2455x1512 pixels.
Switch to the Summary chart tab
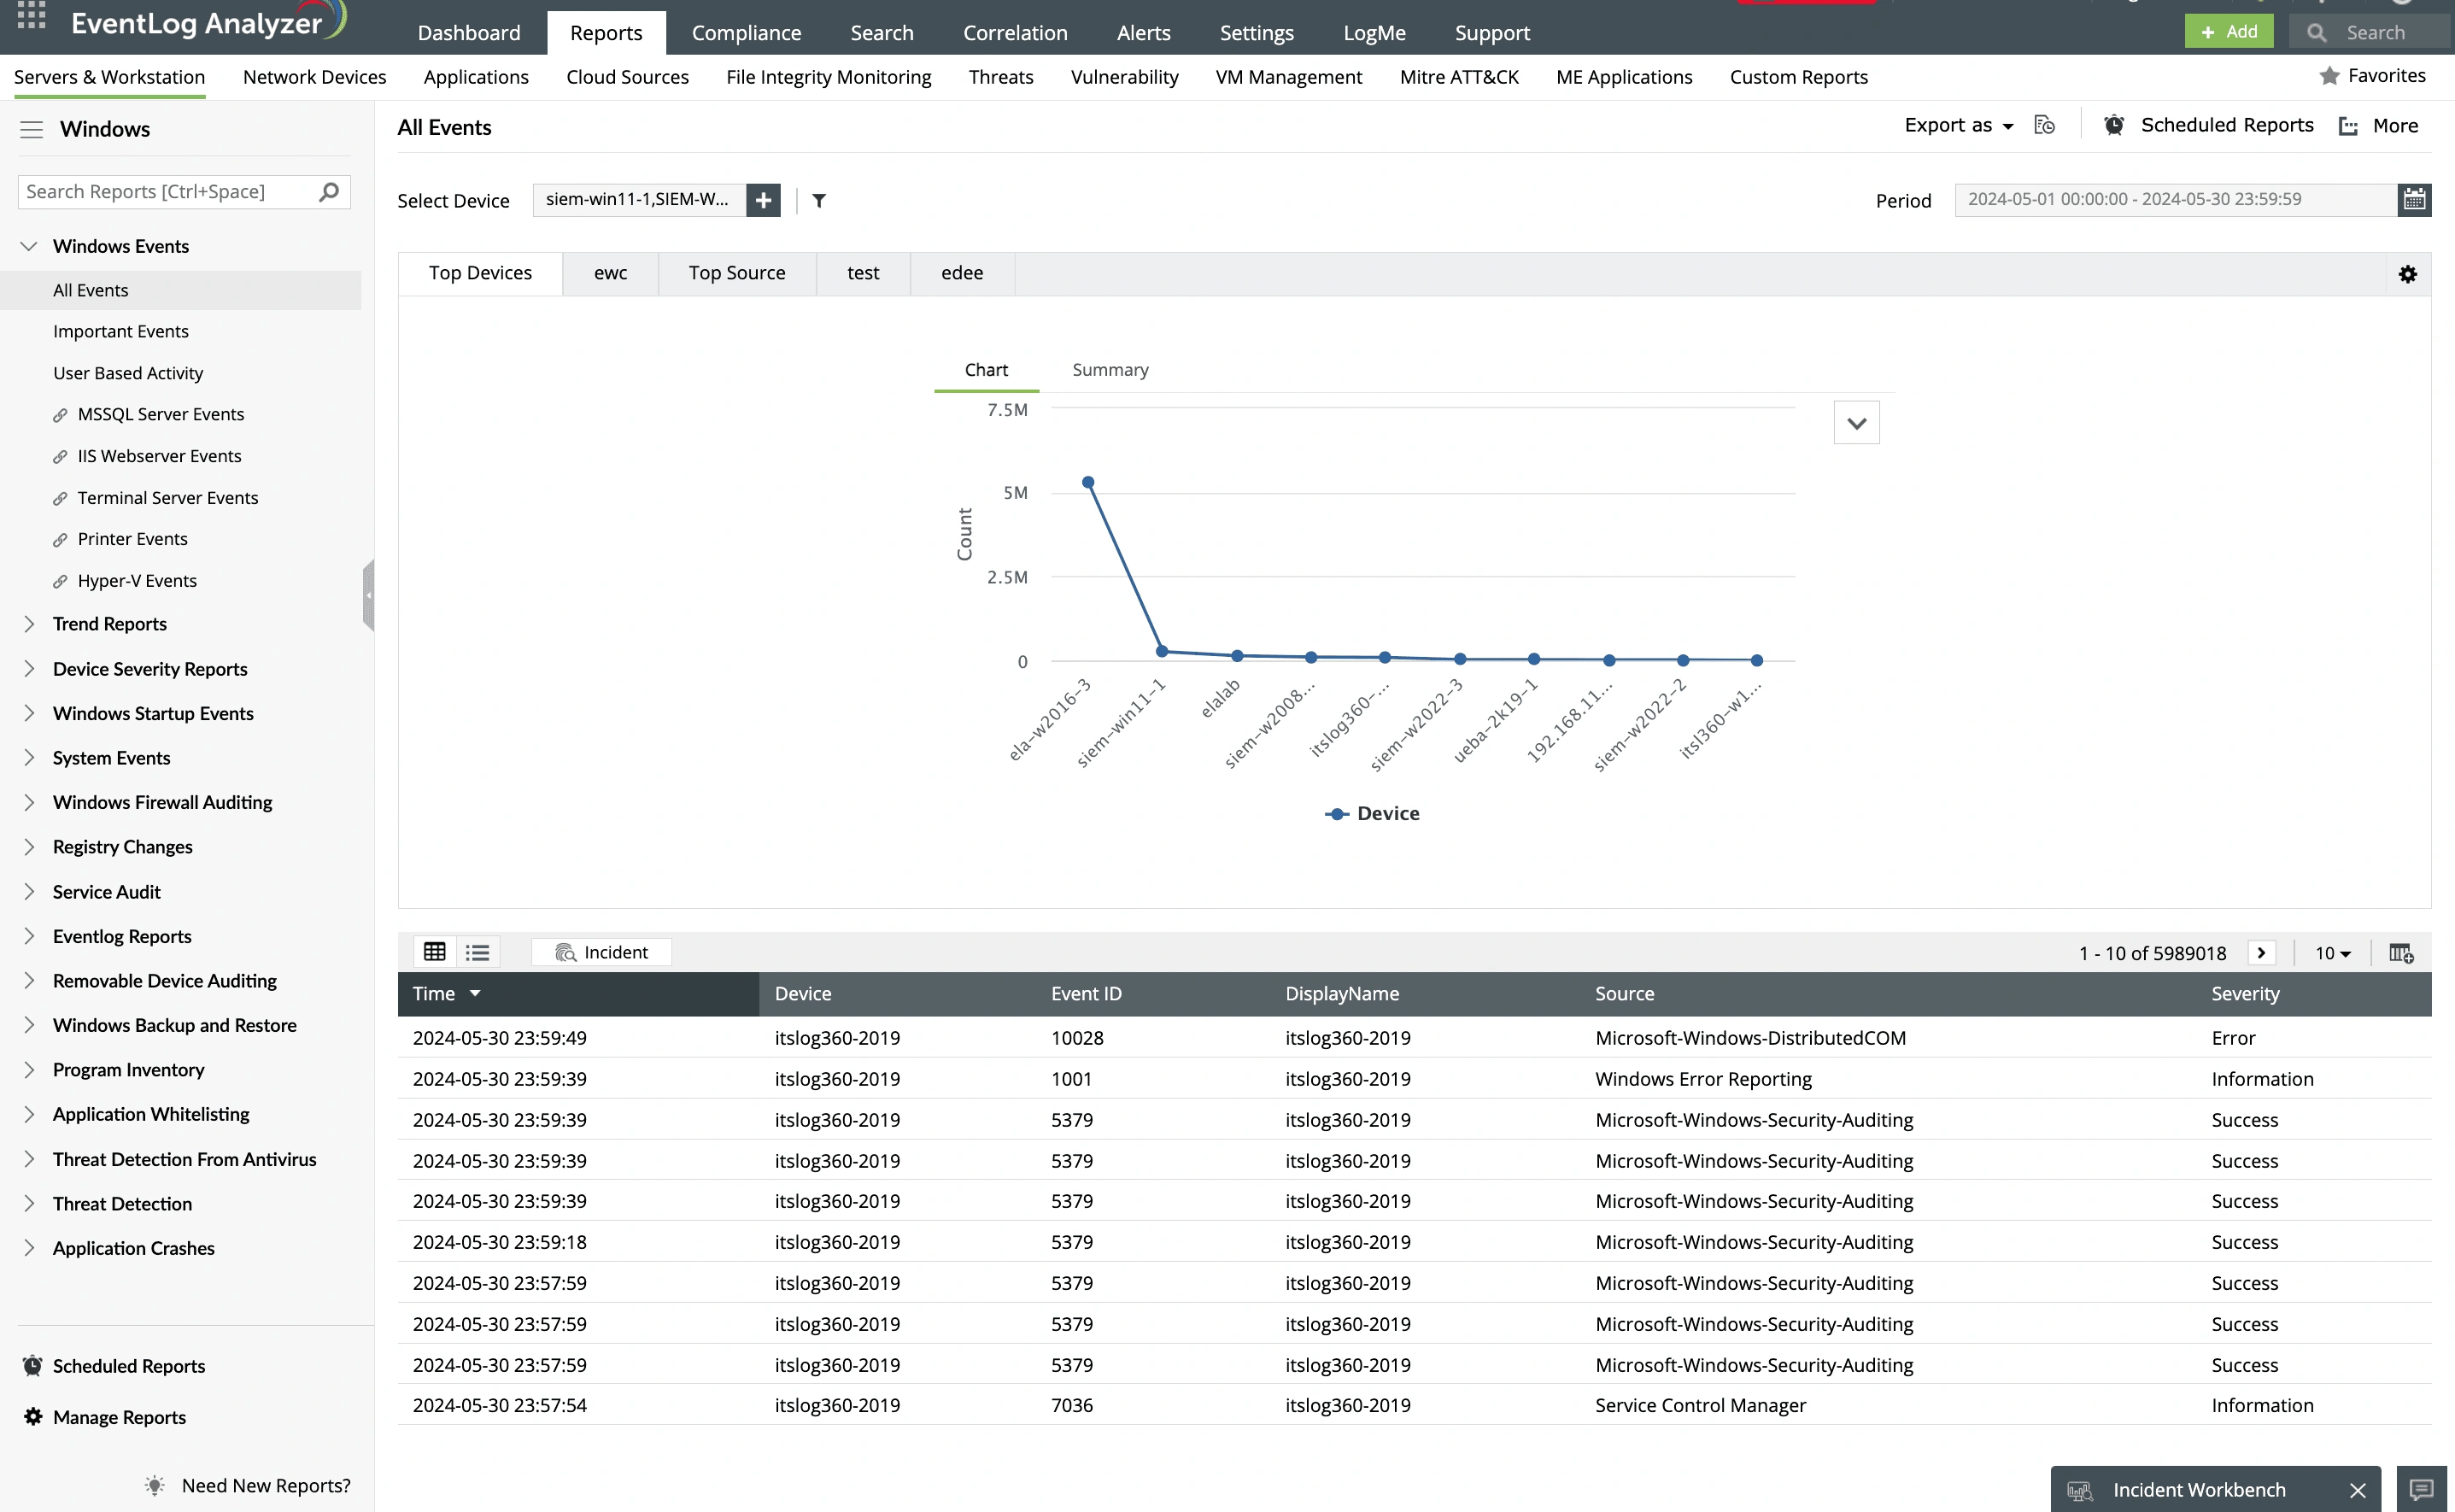point(1110,370)
